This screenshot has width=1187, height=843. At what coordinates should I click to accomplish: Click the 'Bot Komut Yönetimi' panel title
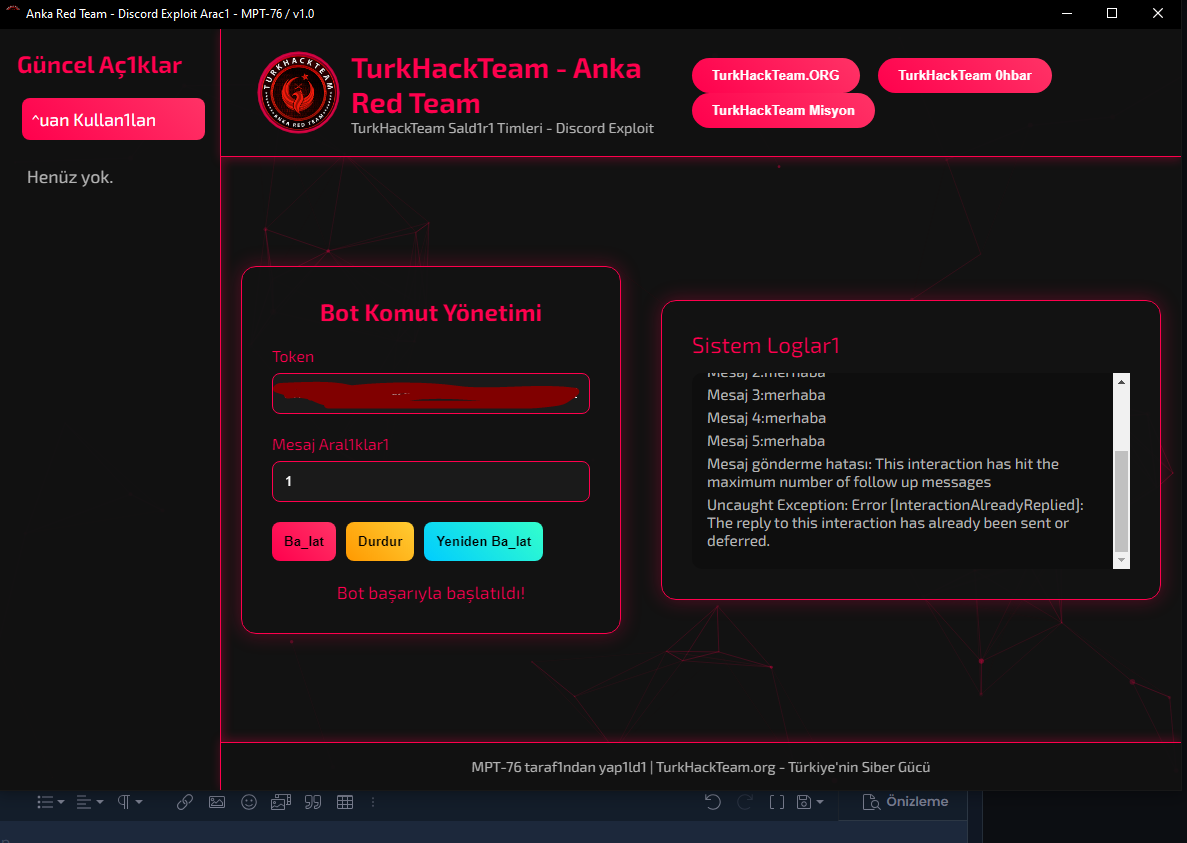(x=431, y=313)
